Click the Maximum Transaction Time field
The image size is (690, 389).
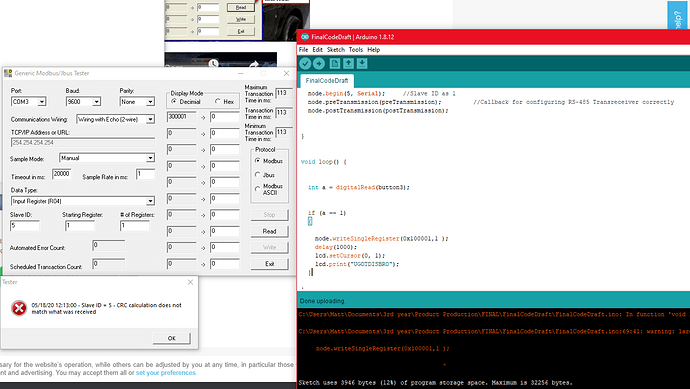(x=284, y=93)
